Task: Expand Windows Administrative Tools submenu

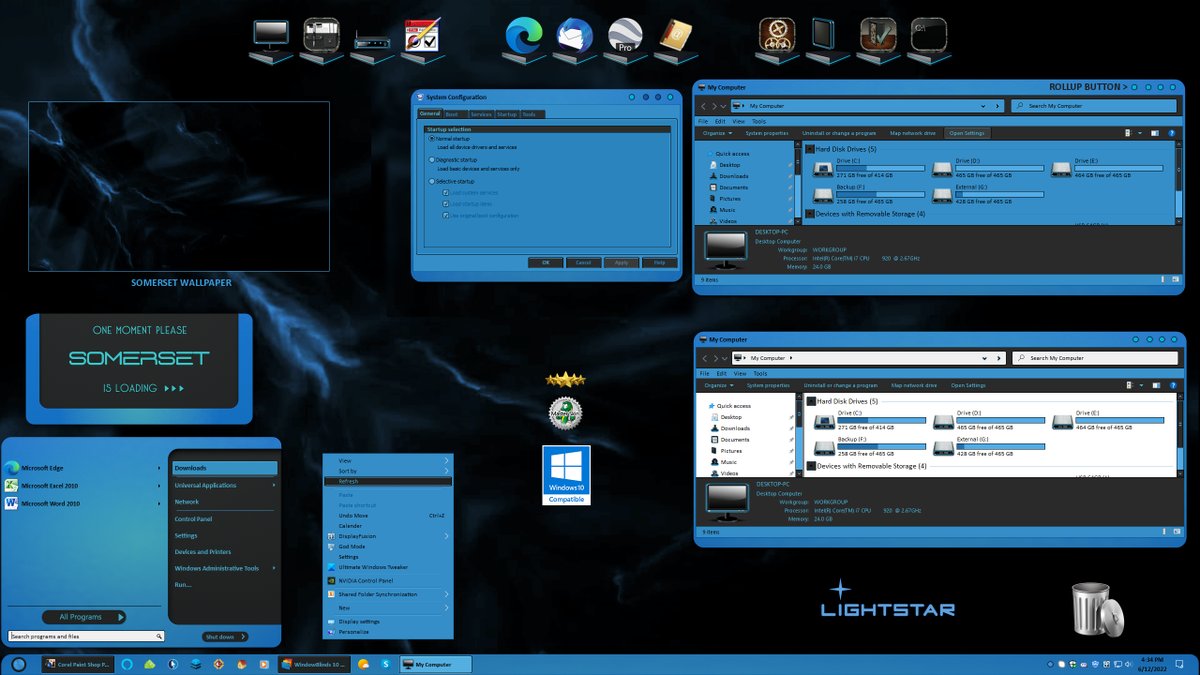Action: click(273, 568)
